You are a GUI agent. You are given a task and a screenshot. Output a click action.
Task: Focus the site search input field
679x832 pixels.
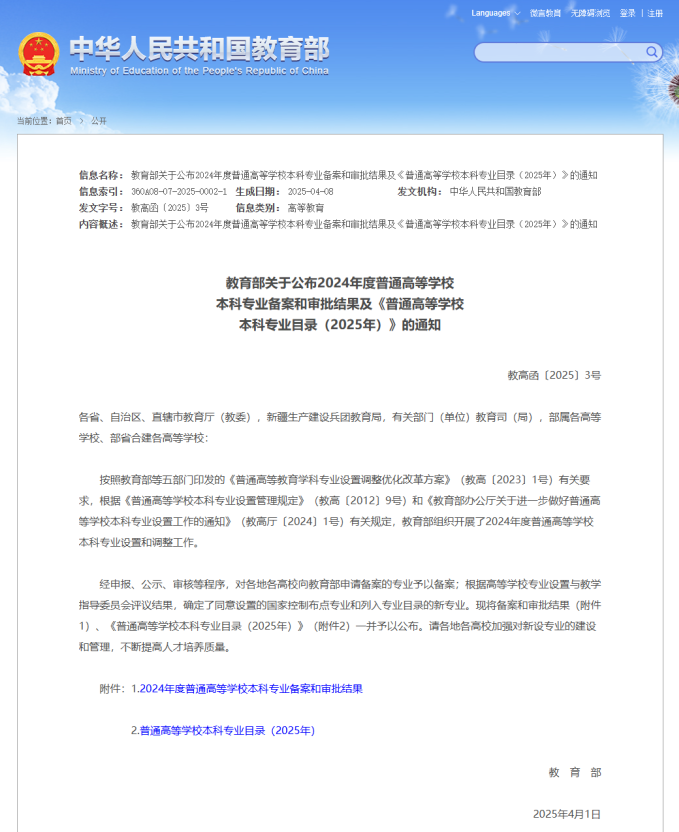pyautogui.click(x=560, y=52)
